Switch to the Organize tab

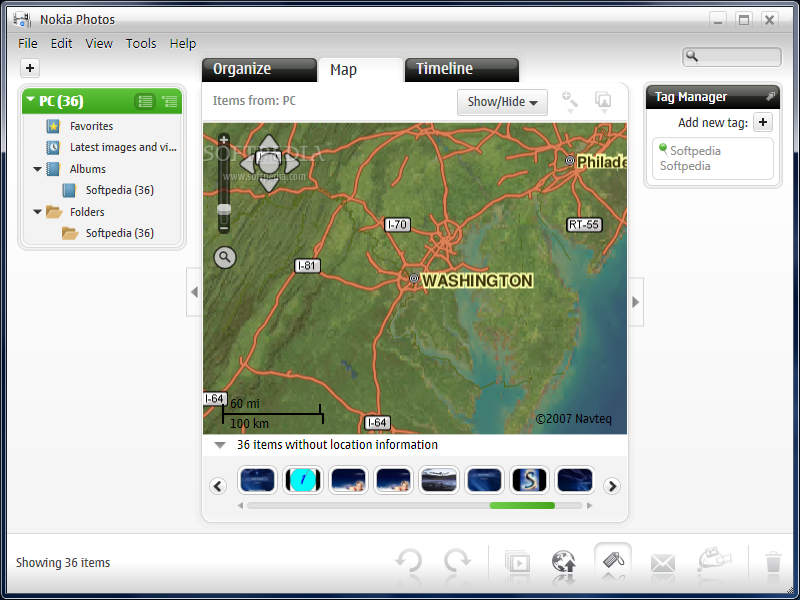pos(259,69)
